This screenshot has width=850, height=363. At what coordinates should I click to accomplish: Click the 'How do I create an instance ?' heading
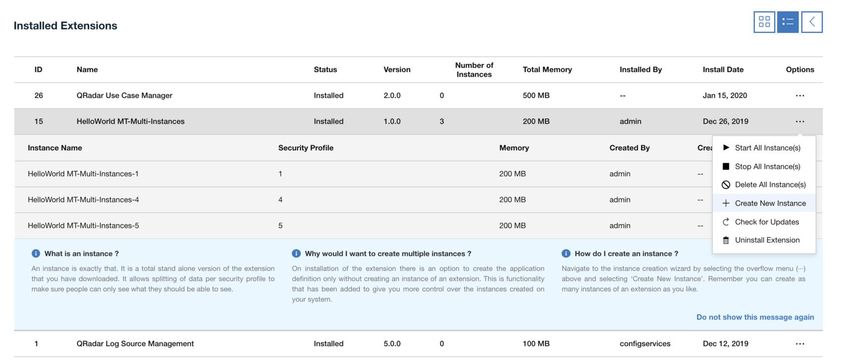(x=627, y=253)
